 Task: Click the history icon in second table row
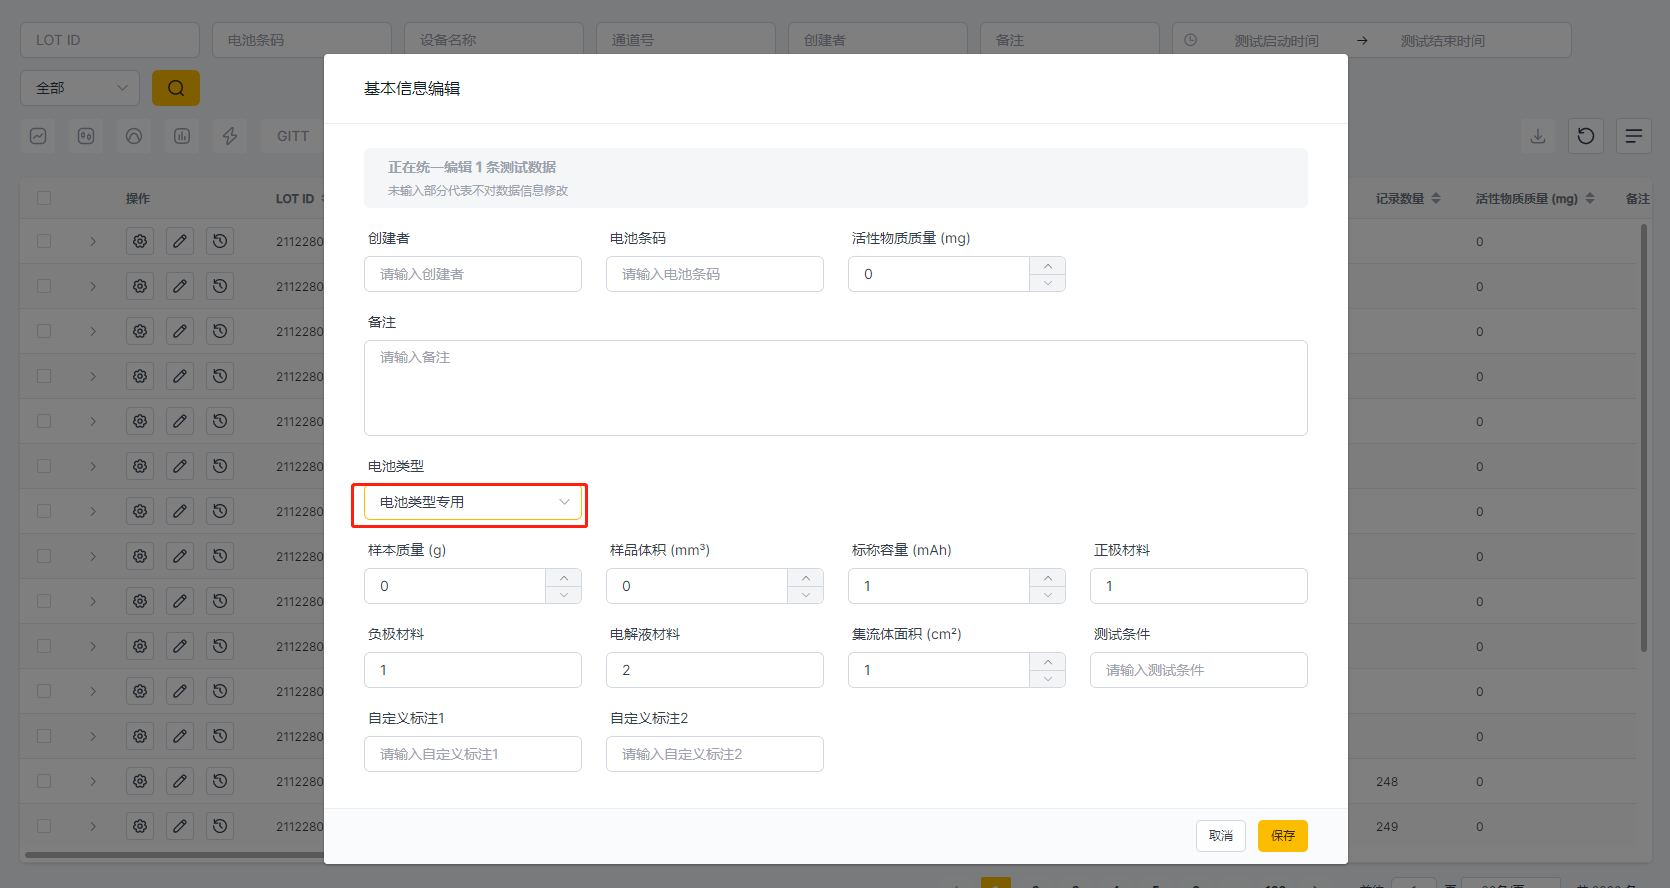pyautogui.click(x=220, y=286)
